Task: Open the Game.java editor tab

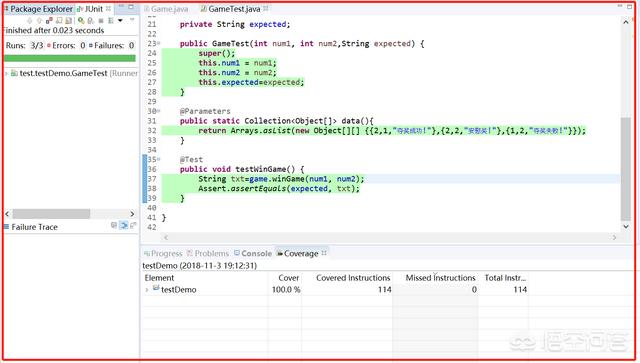Action: tap(166, 9)
